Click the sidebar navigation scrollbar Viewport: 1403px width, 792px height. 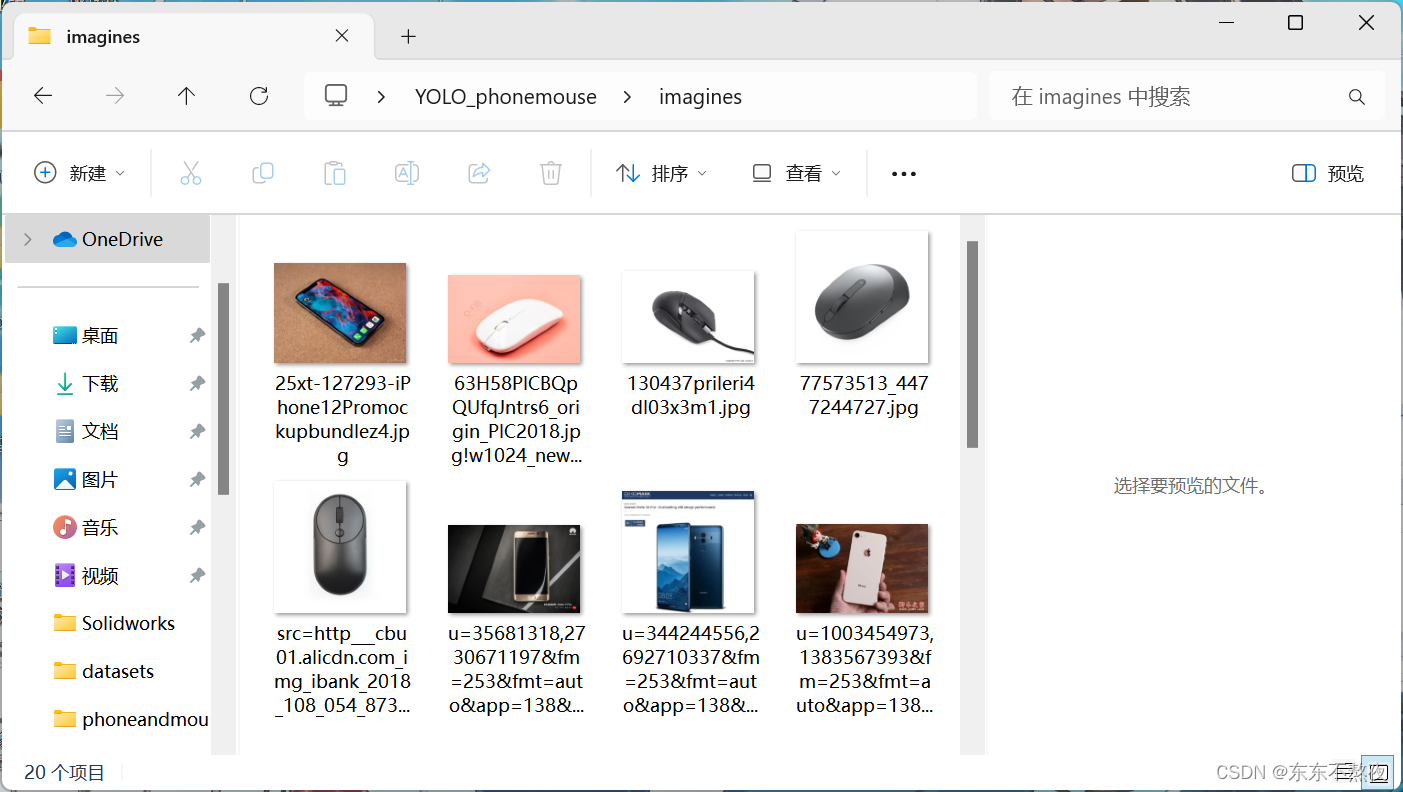click(x=223, y=389)
